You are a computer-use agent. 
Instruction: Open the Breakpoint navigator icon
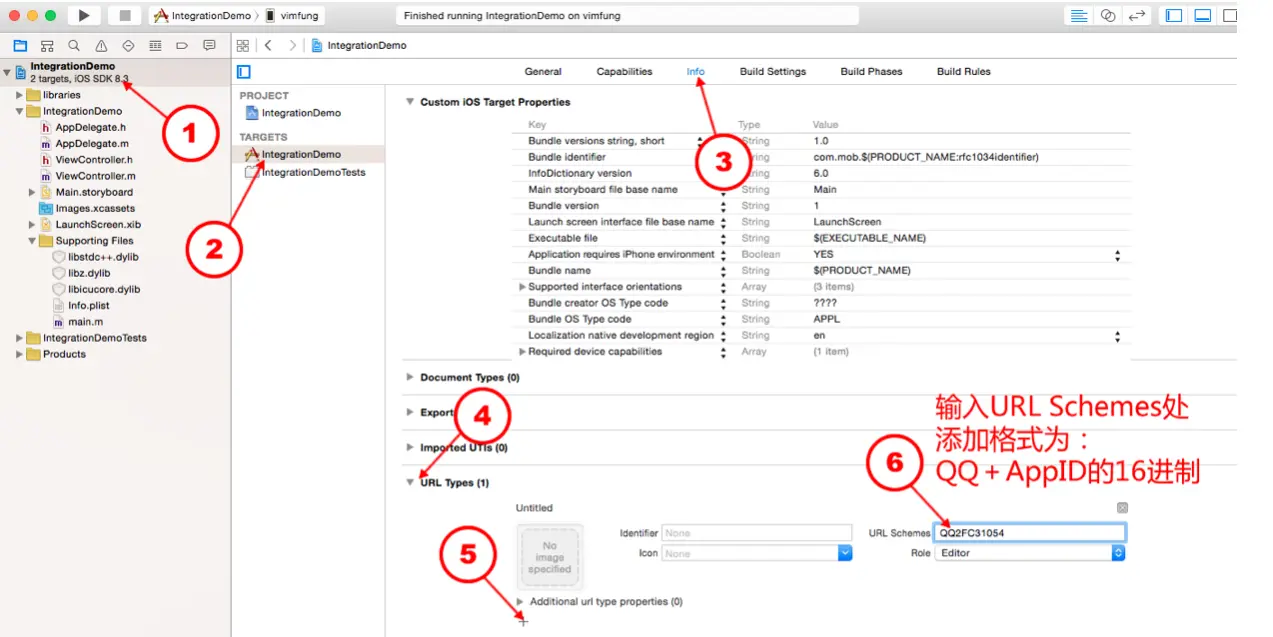(x=182, y=46)
